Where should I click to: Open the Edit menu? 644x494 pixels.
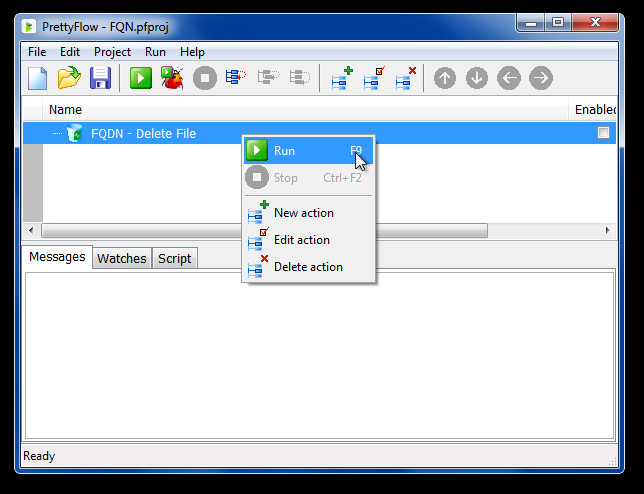point(70,52)
